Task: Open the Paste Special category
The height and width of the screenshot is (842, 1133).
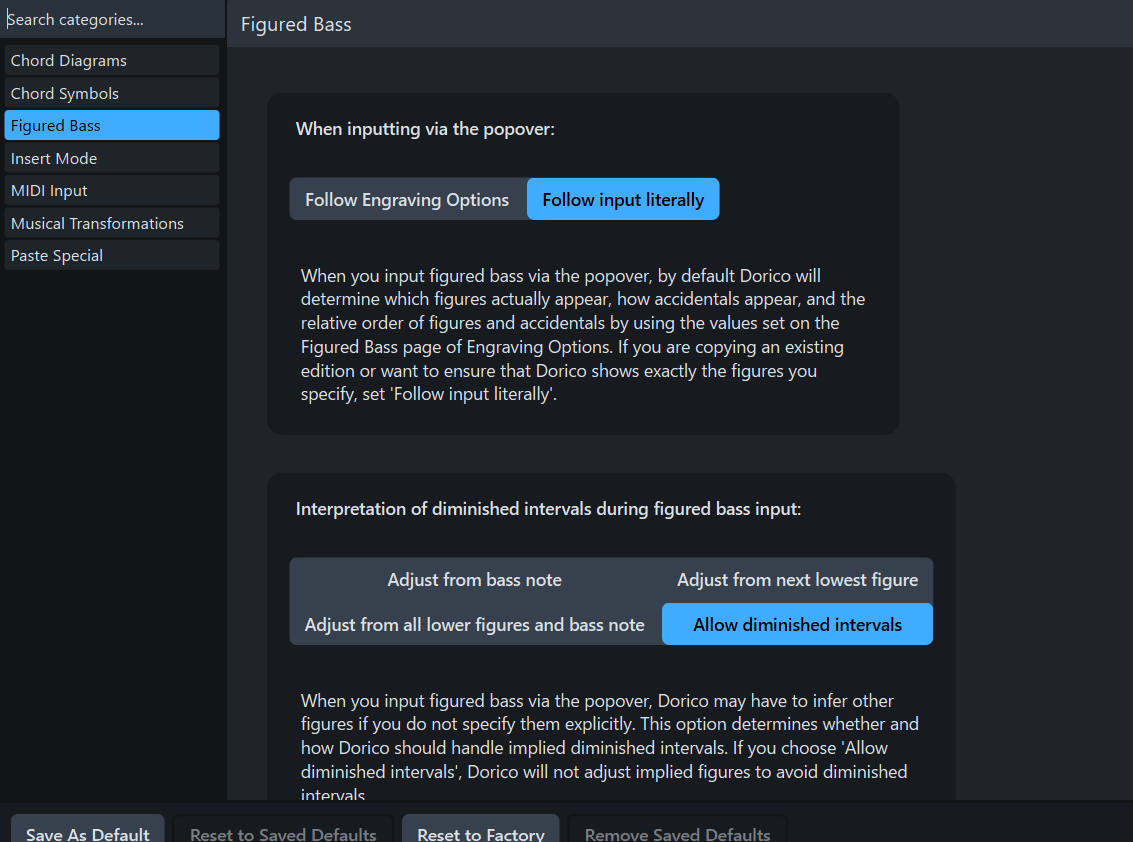Action: [x=112, y=256]
